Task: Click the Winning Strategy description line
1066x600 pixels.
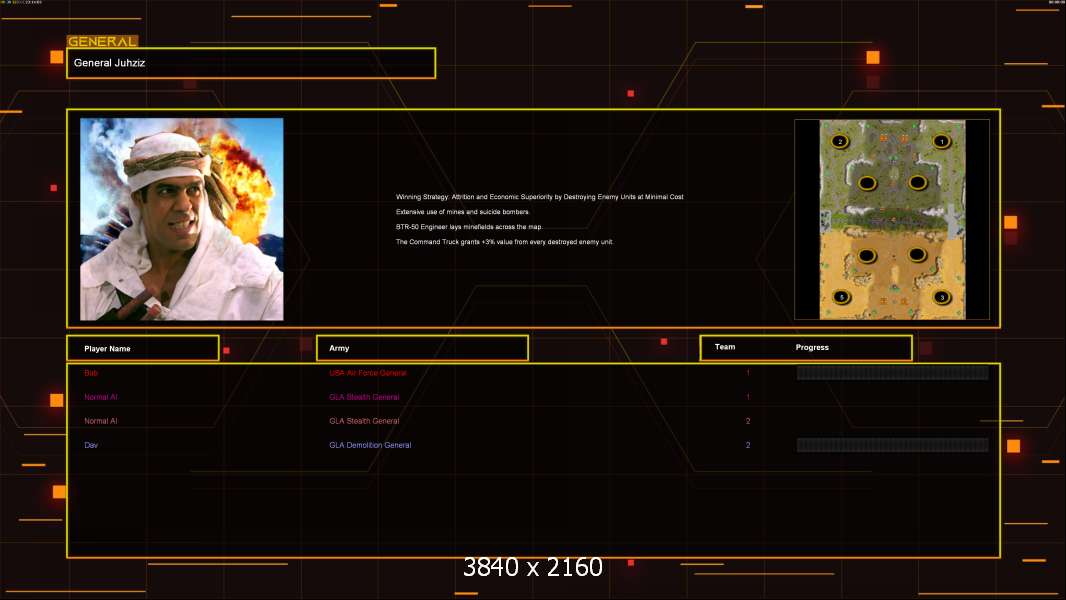Action: point(540,197)
